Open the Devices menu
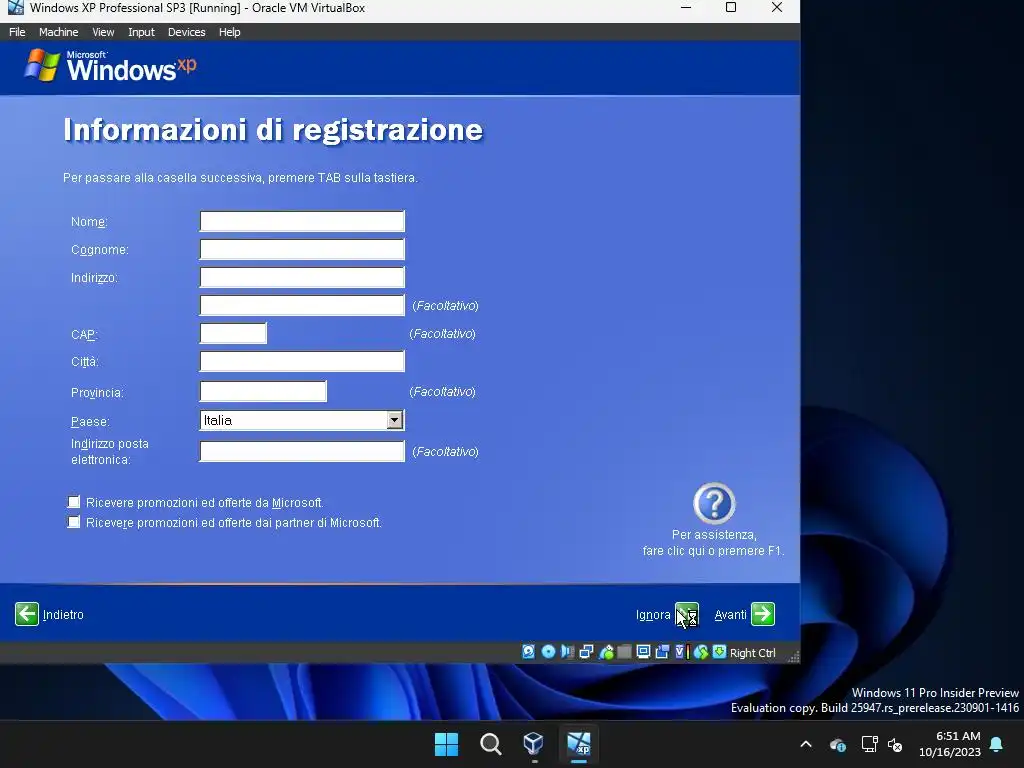Image resolution: width=1024 pixels, height=768 pixels. tap(186, 32)
